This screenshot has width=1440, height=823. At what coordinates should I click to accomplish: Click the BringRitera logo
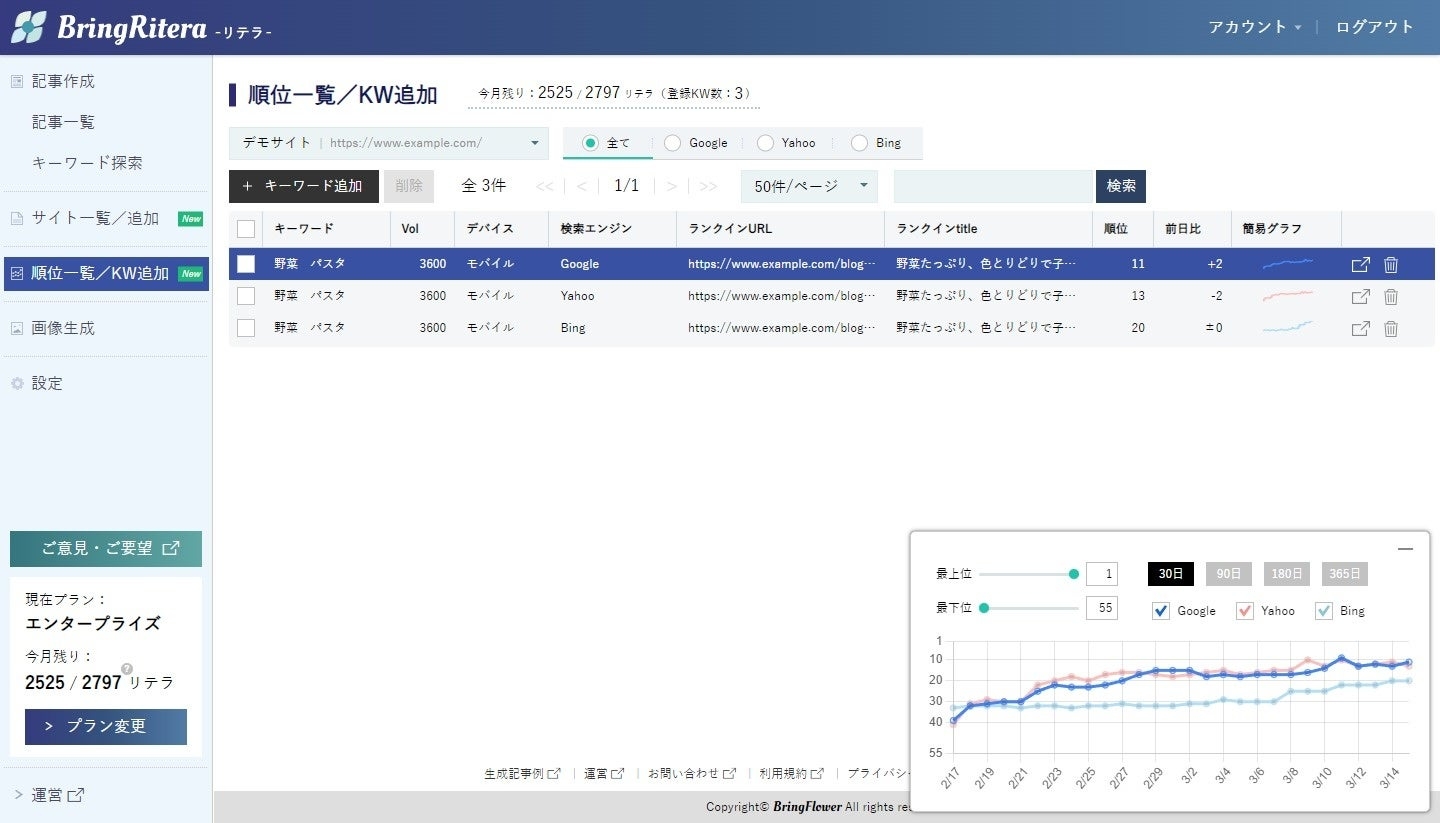(x=140, y=27)
